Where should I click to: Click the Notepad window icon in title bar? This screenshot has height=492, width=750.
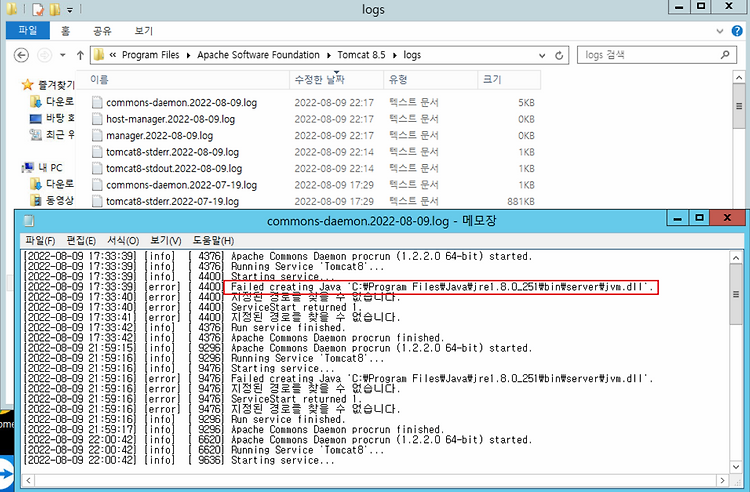click(29, 221)
